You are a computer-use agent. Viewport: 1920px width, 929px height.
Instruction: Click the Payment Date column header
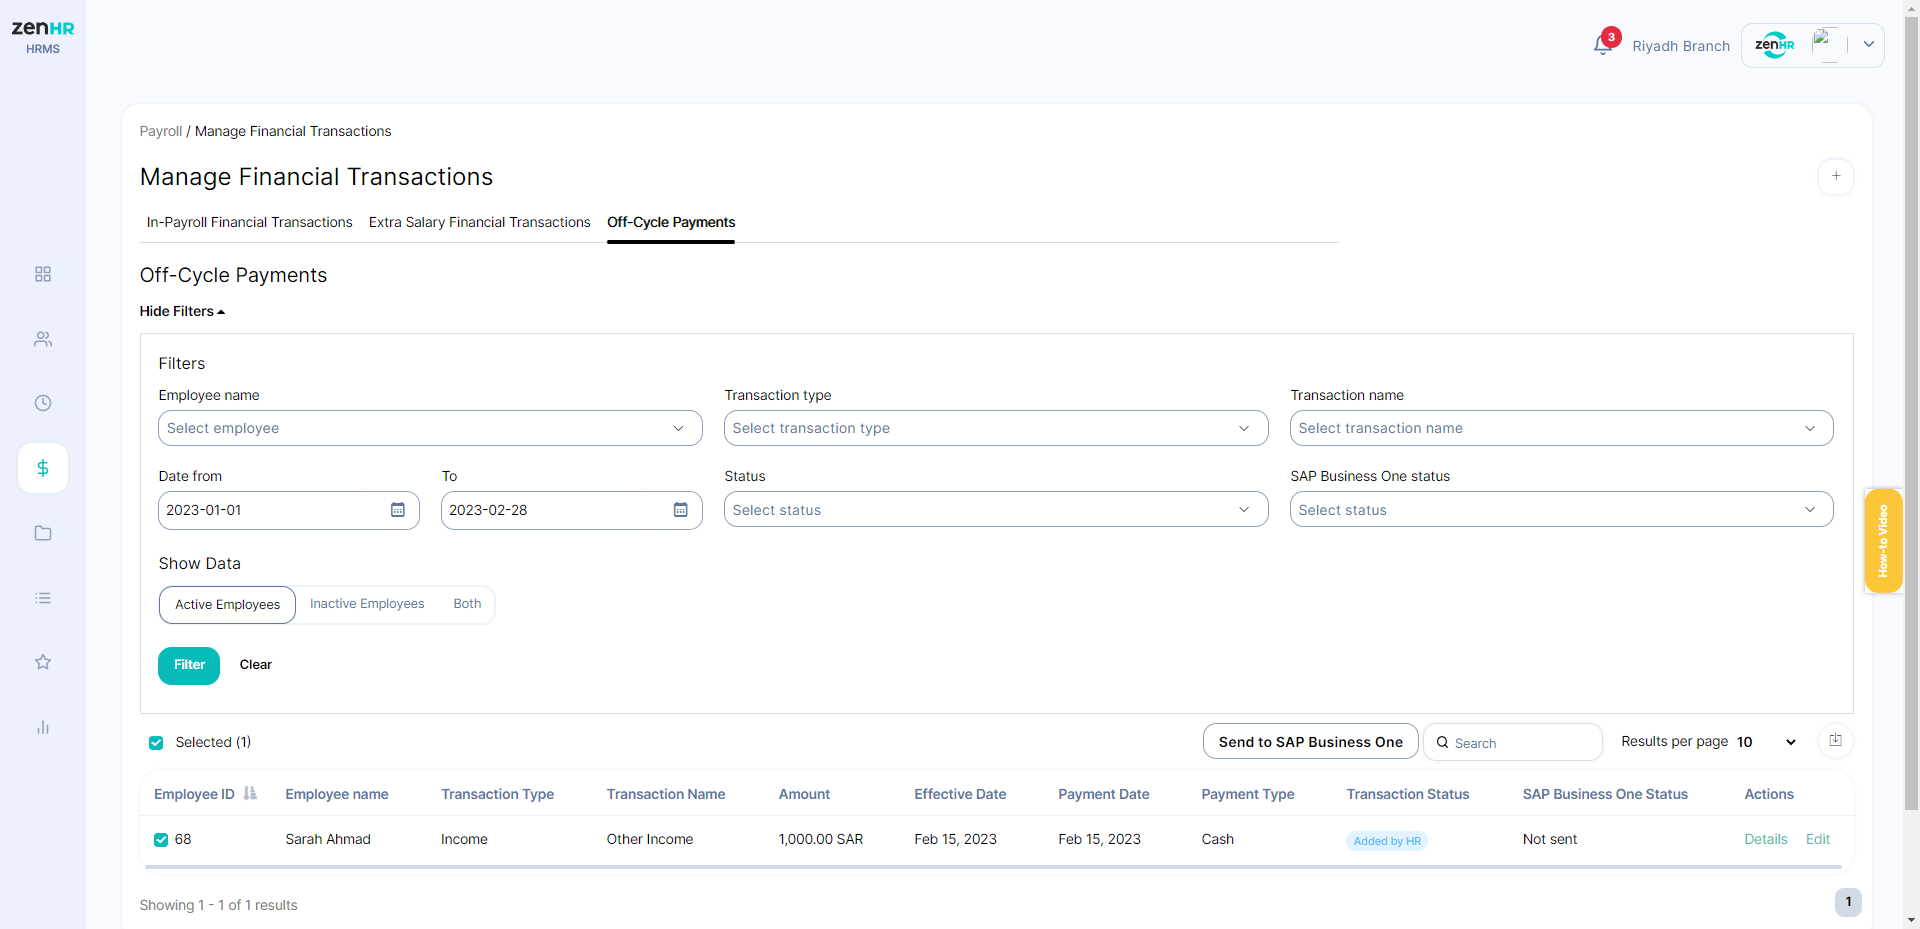coord(1104,794)
